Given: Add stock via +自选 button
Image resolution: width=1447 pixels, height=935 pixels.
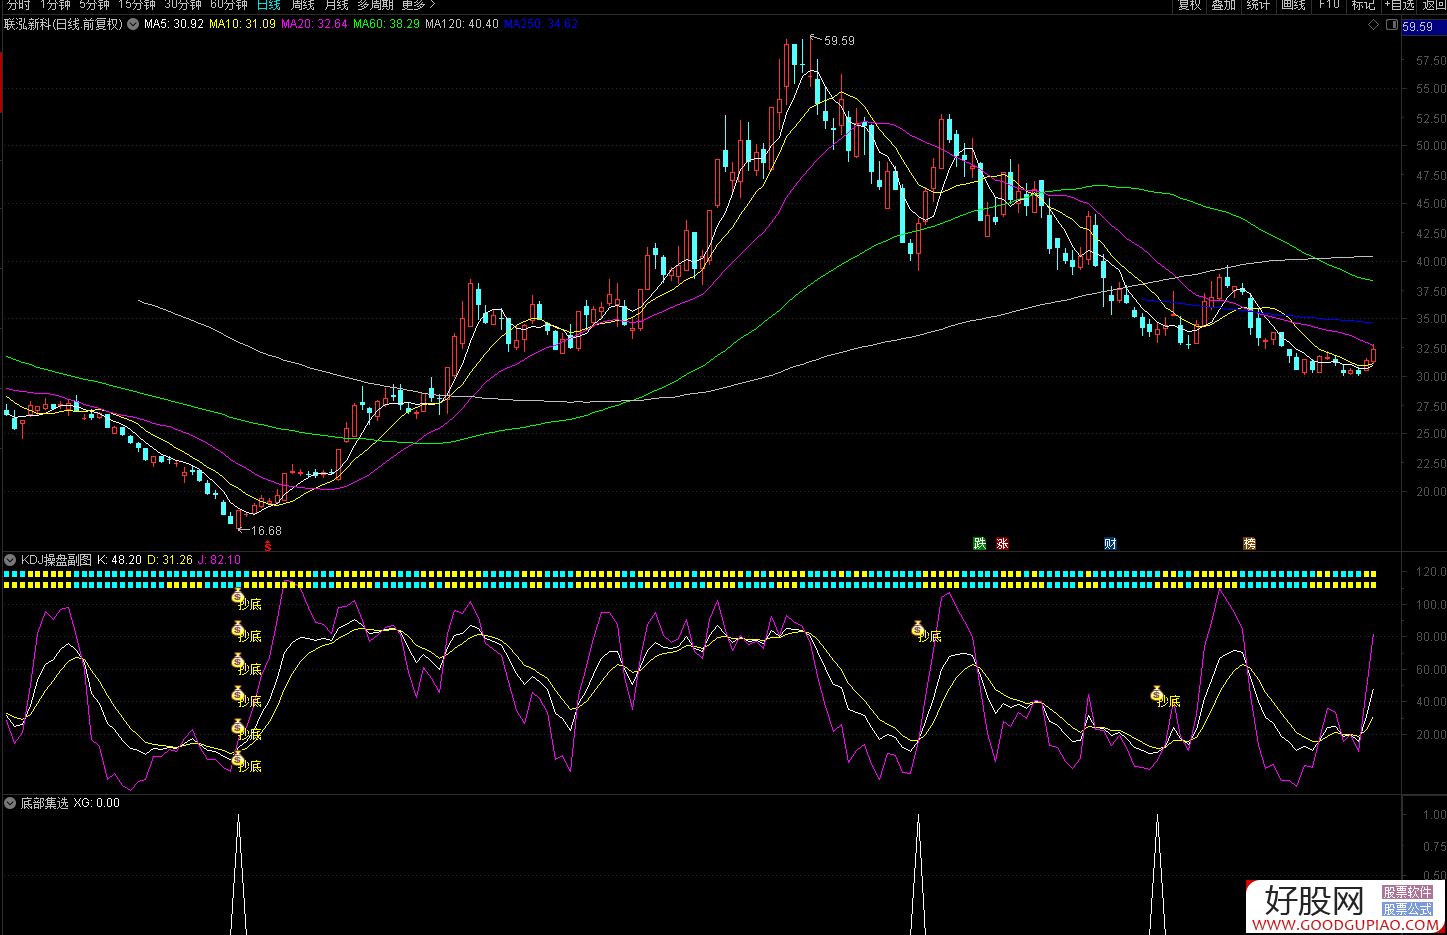Looking at the screenshot, I should [1399, 5].
